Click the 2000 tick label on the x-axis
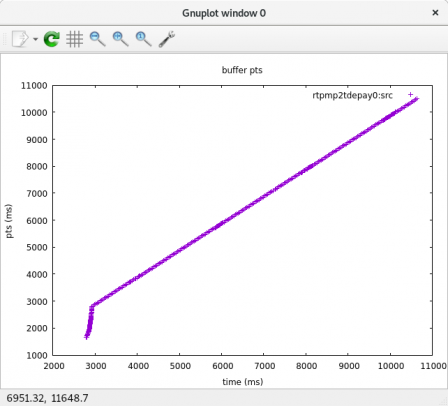 click(54, 366)
